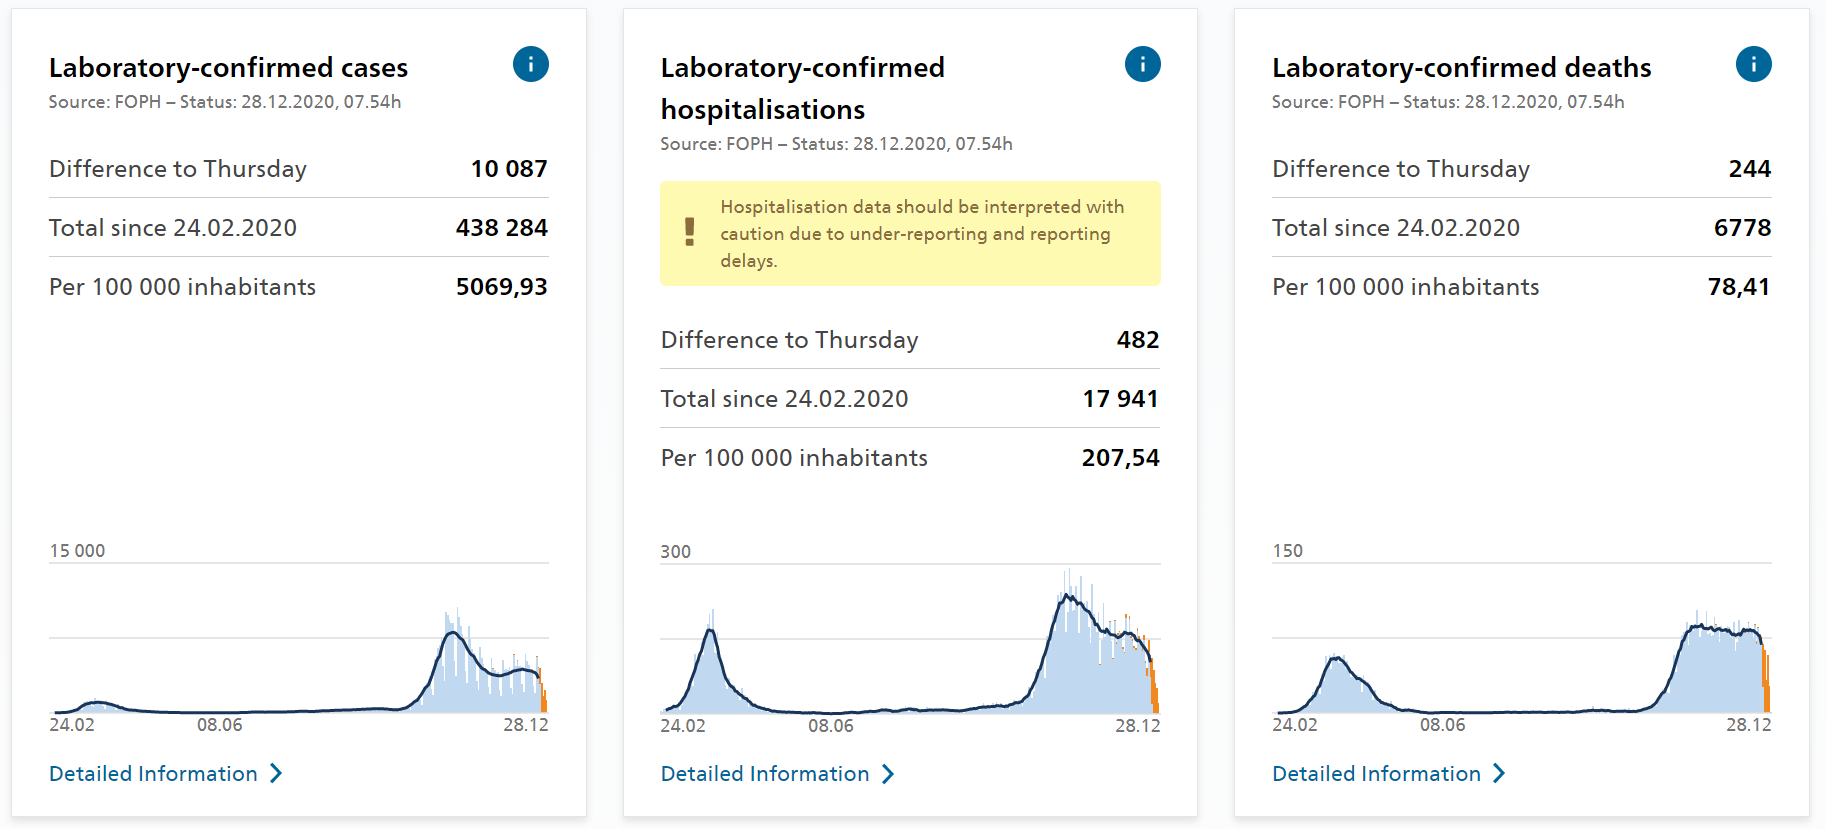The image size is (1826, 829).
Task: Click the yellow hospitalisation data caution text
Action: tap(921, 233)
